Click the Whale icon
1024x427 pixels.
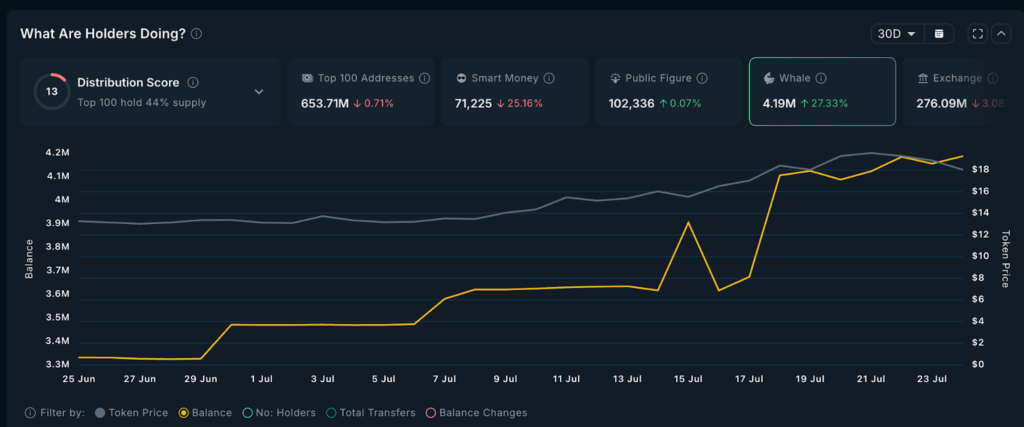click(x=769, y=78)
